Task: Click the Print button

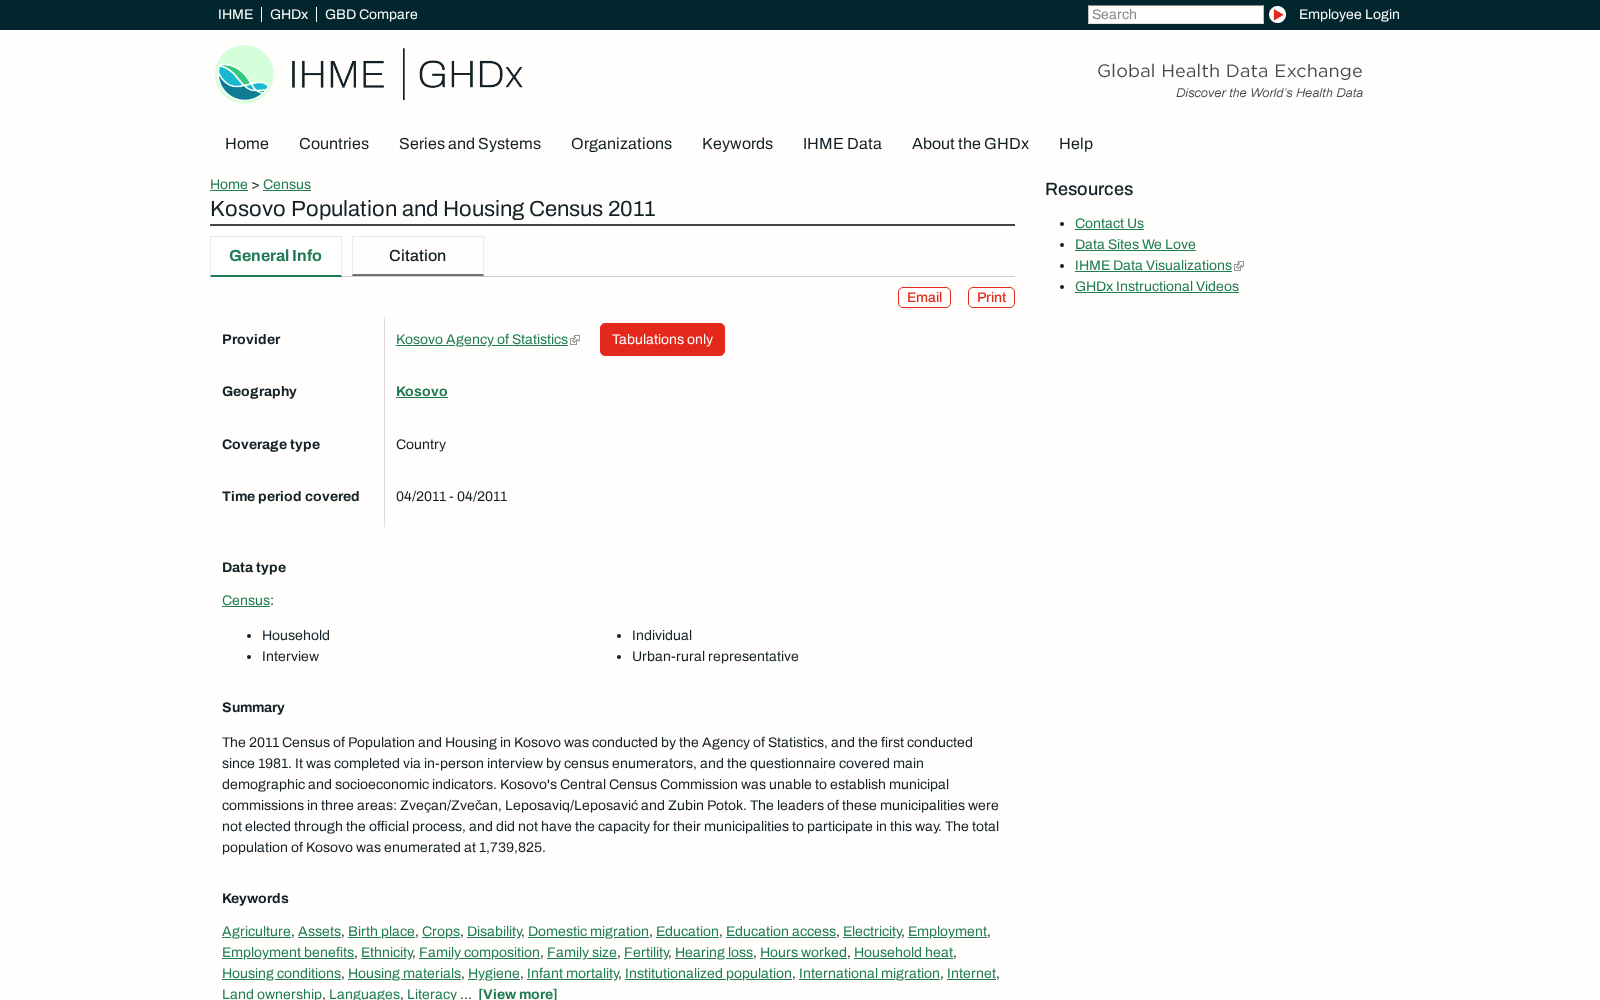Action: pyautogui.click(x=991, y=298)
